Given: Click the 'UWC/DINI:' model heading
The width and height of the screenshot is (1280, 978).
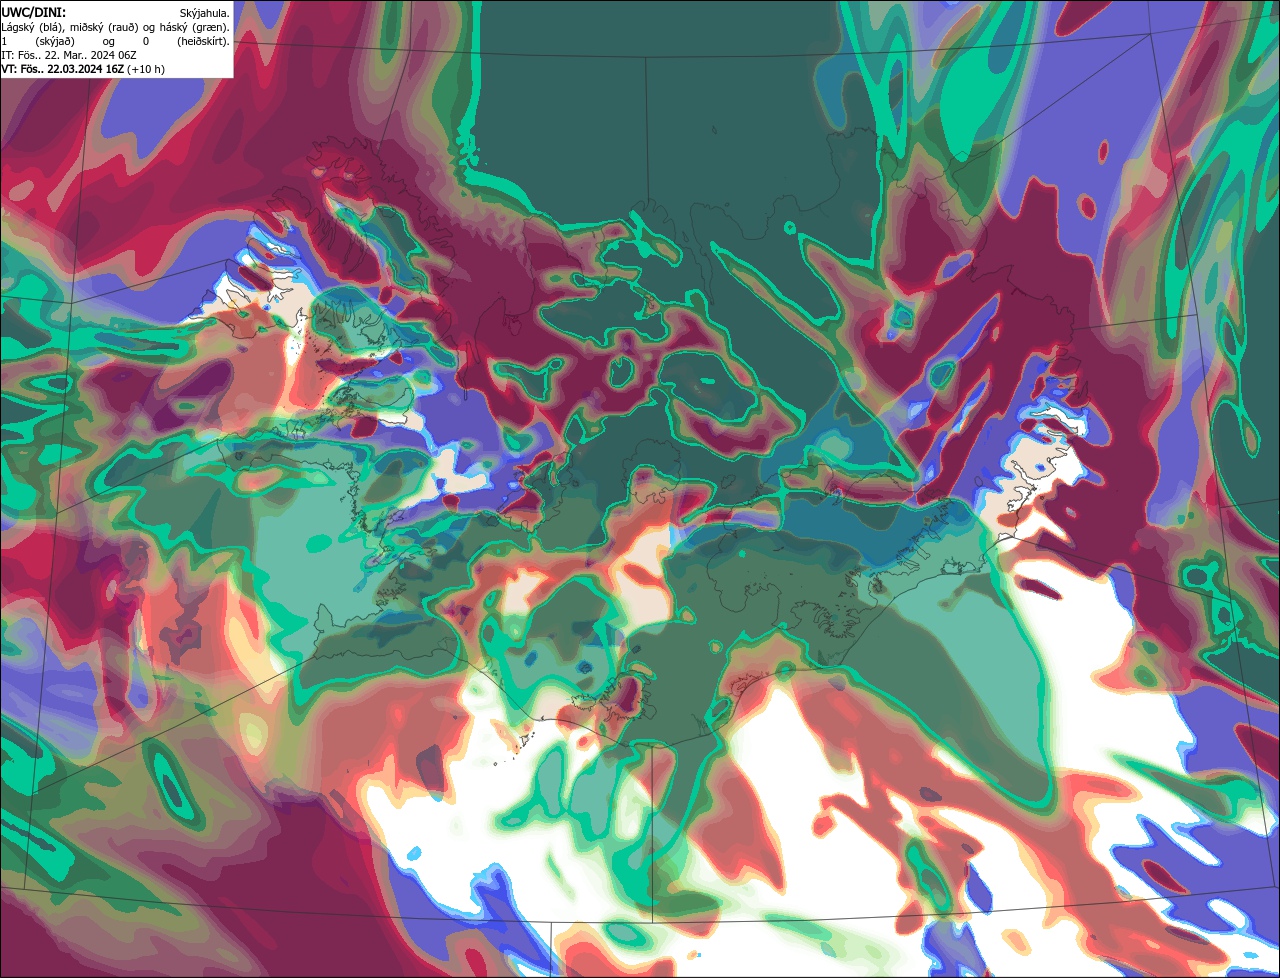Looking at the screenshot, I should click(x=34, y=13).
